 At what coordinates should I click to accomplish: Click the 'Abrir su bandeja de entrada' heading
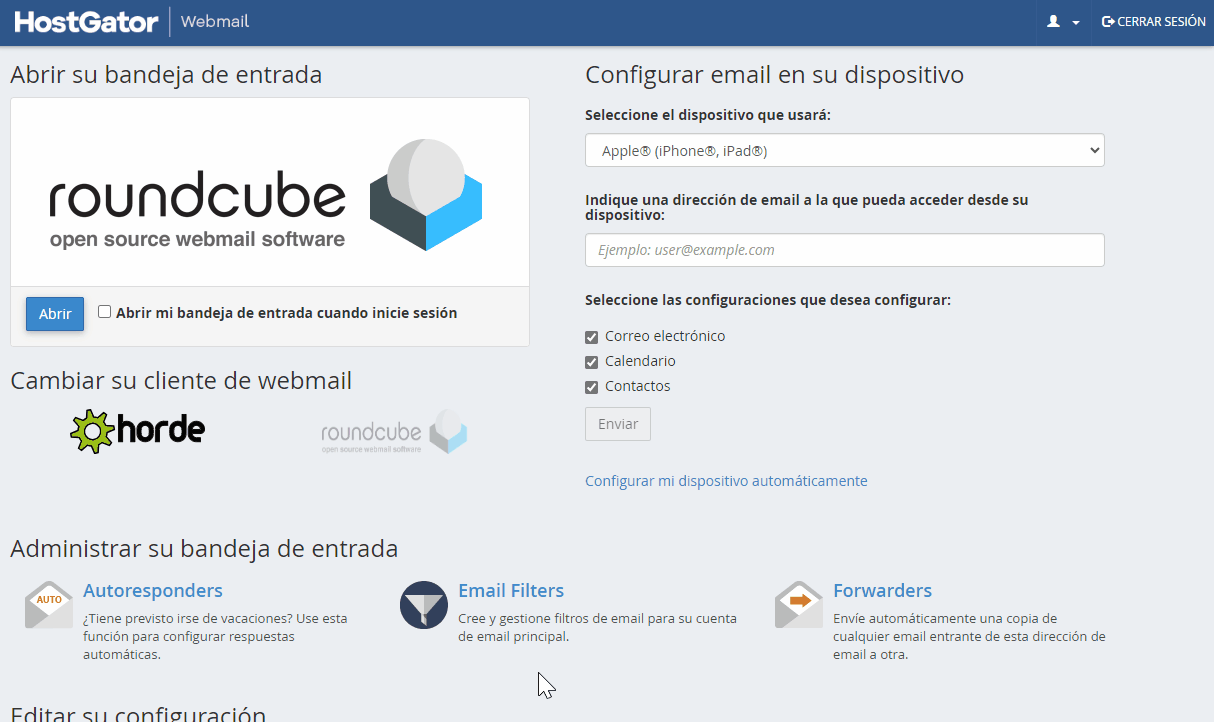point(166,75)
